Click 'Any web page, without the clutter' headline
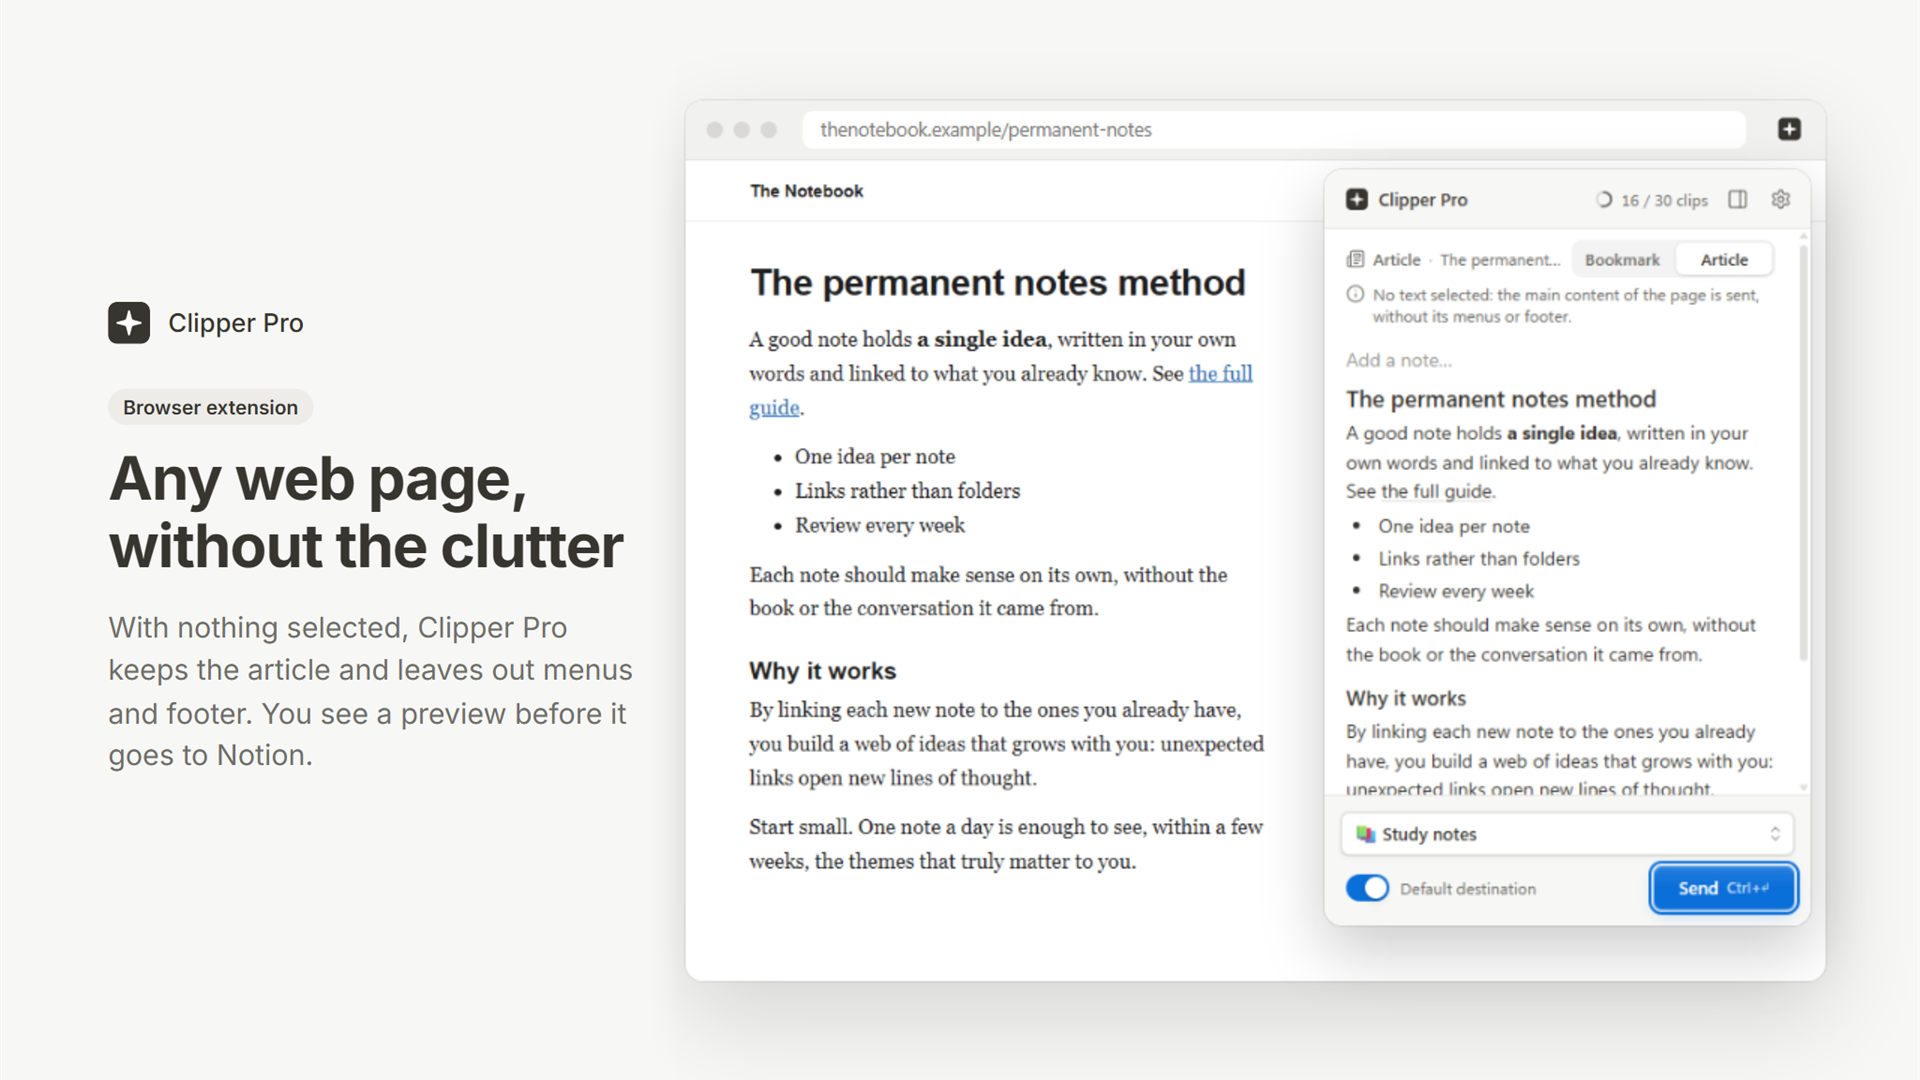1920x1080 pixels. (x=366, y=512)
